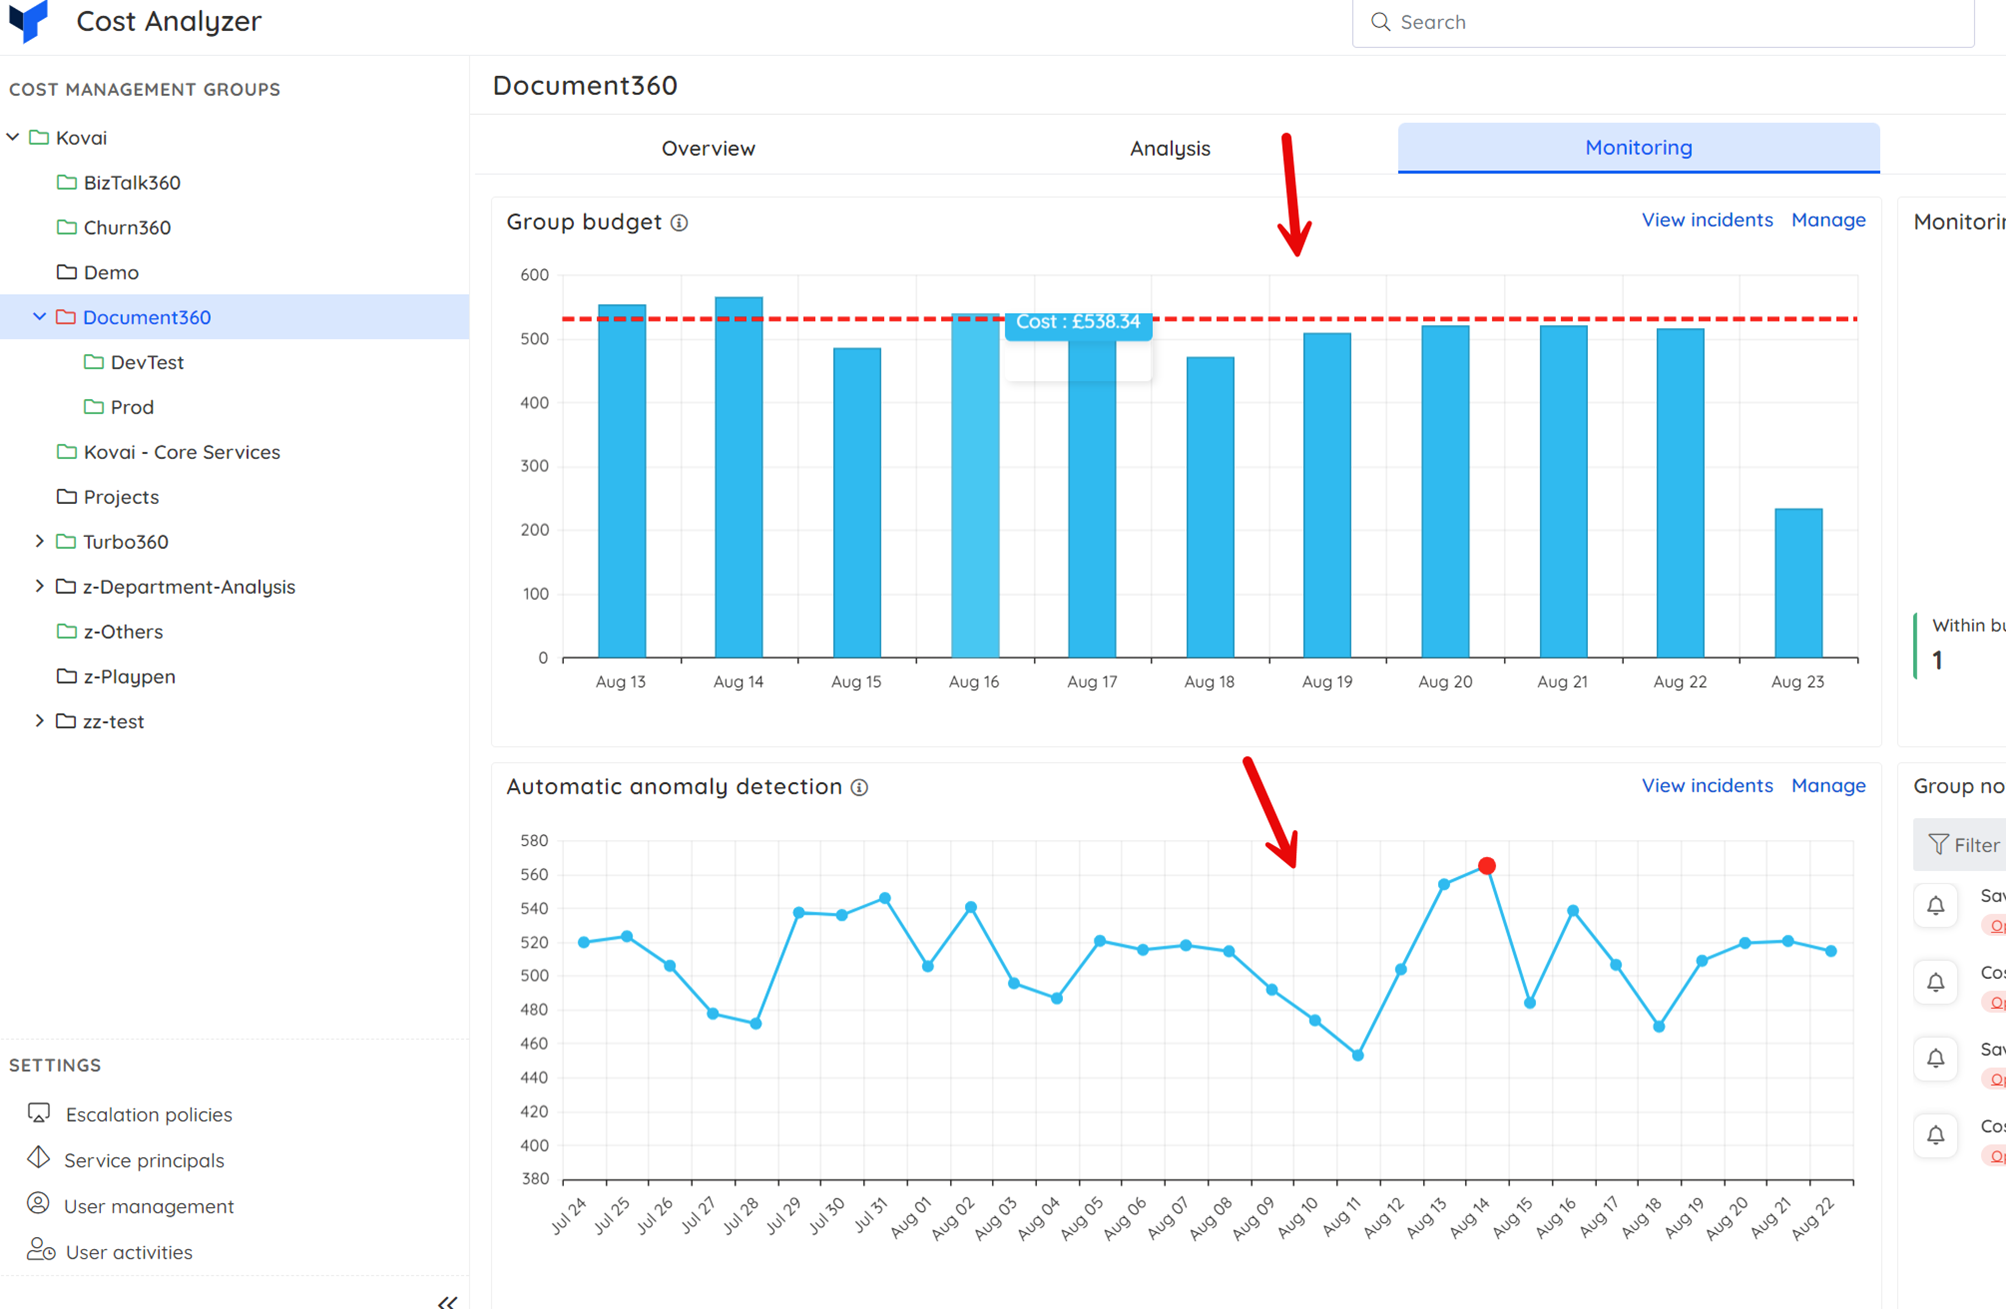Click the Demo folder icon
This screenshot has height=1309, width=2006.
pos(67,272)
